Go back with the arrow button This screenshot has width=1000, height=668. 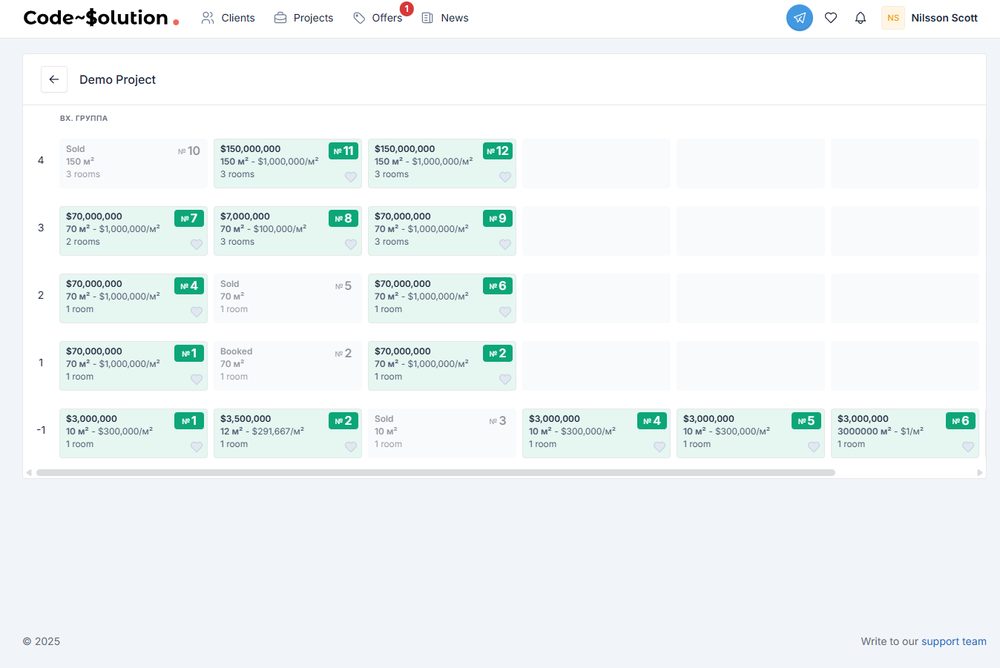pos(54,79)
